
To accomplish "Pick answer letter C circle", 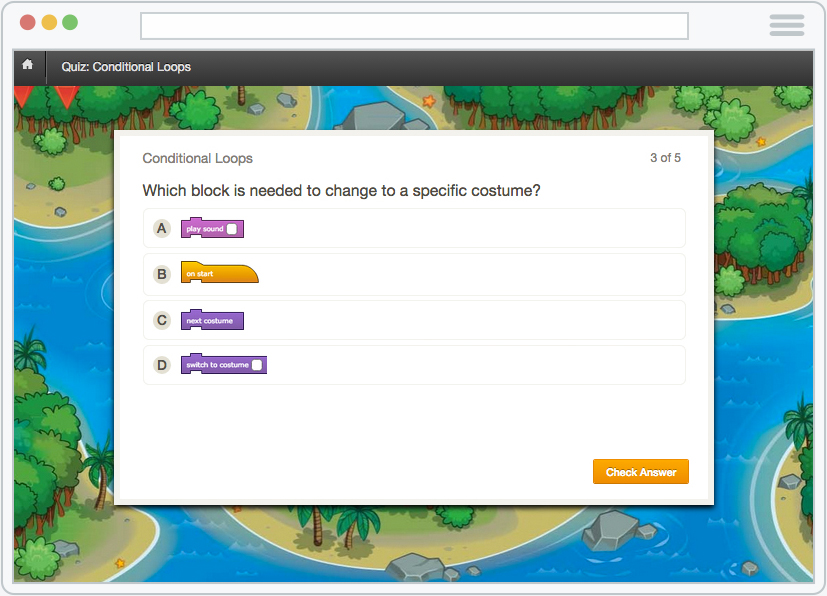I will tap(162, 321).
